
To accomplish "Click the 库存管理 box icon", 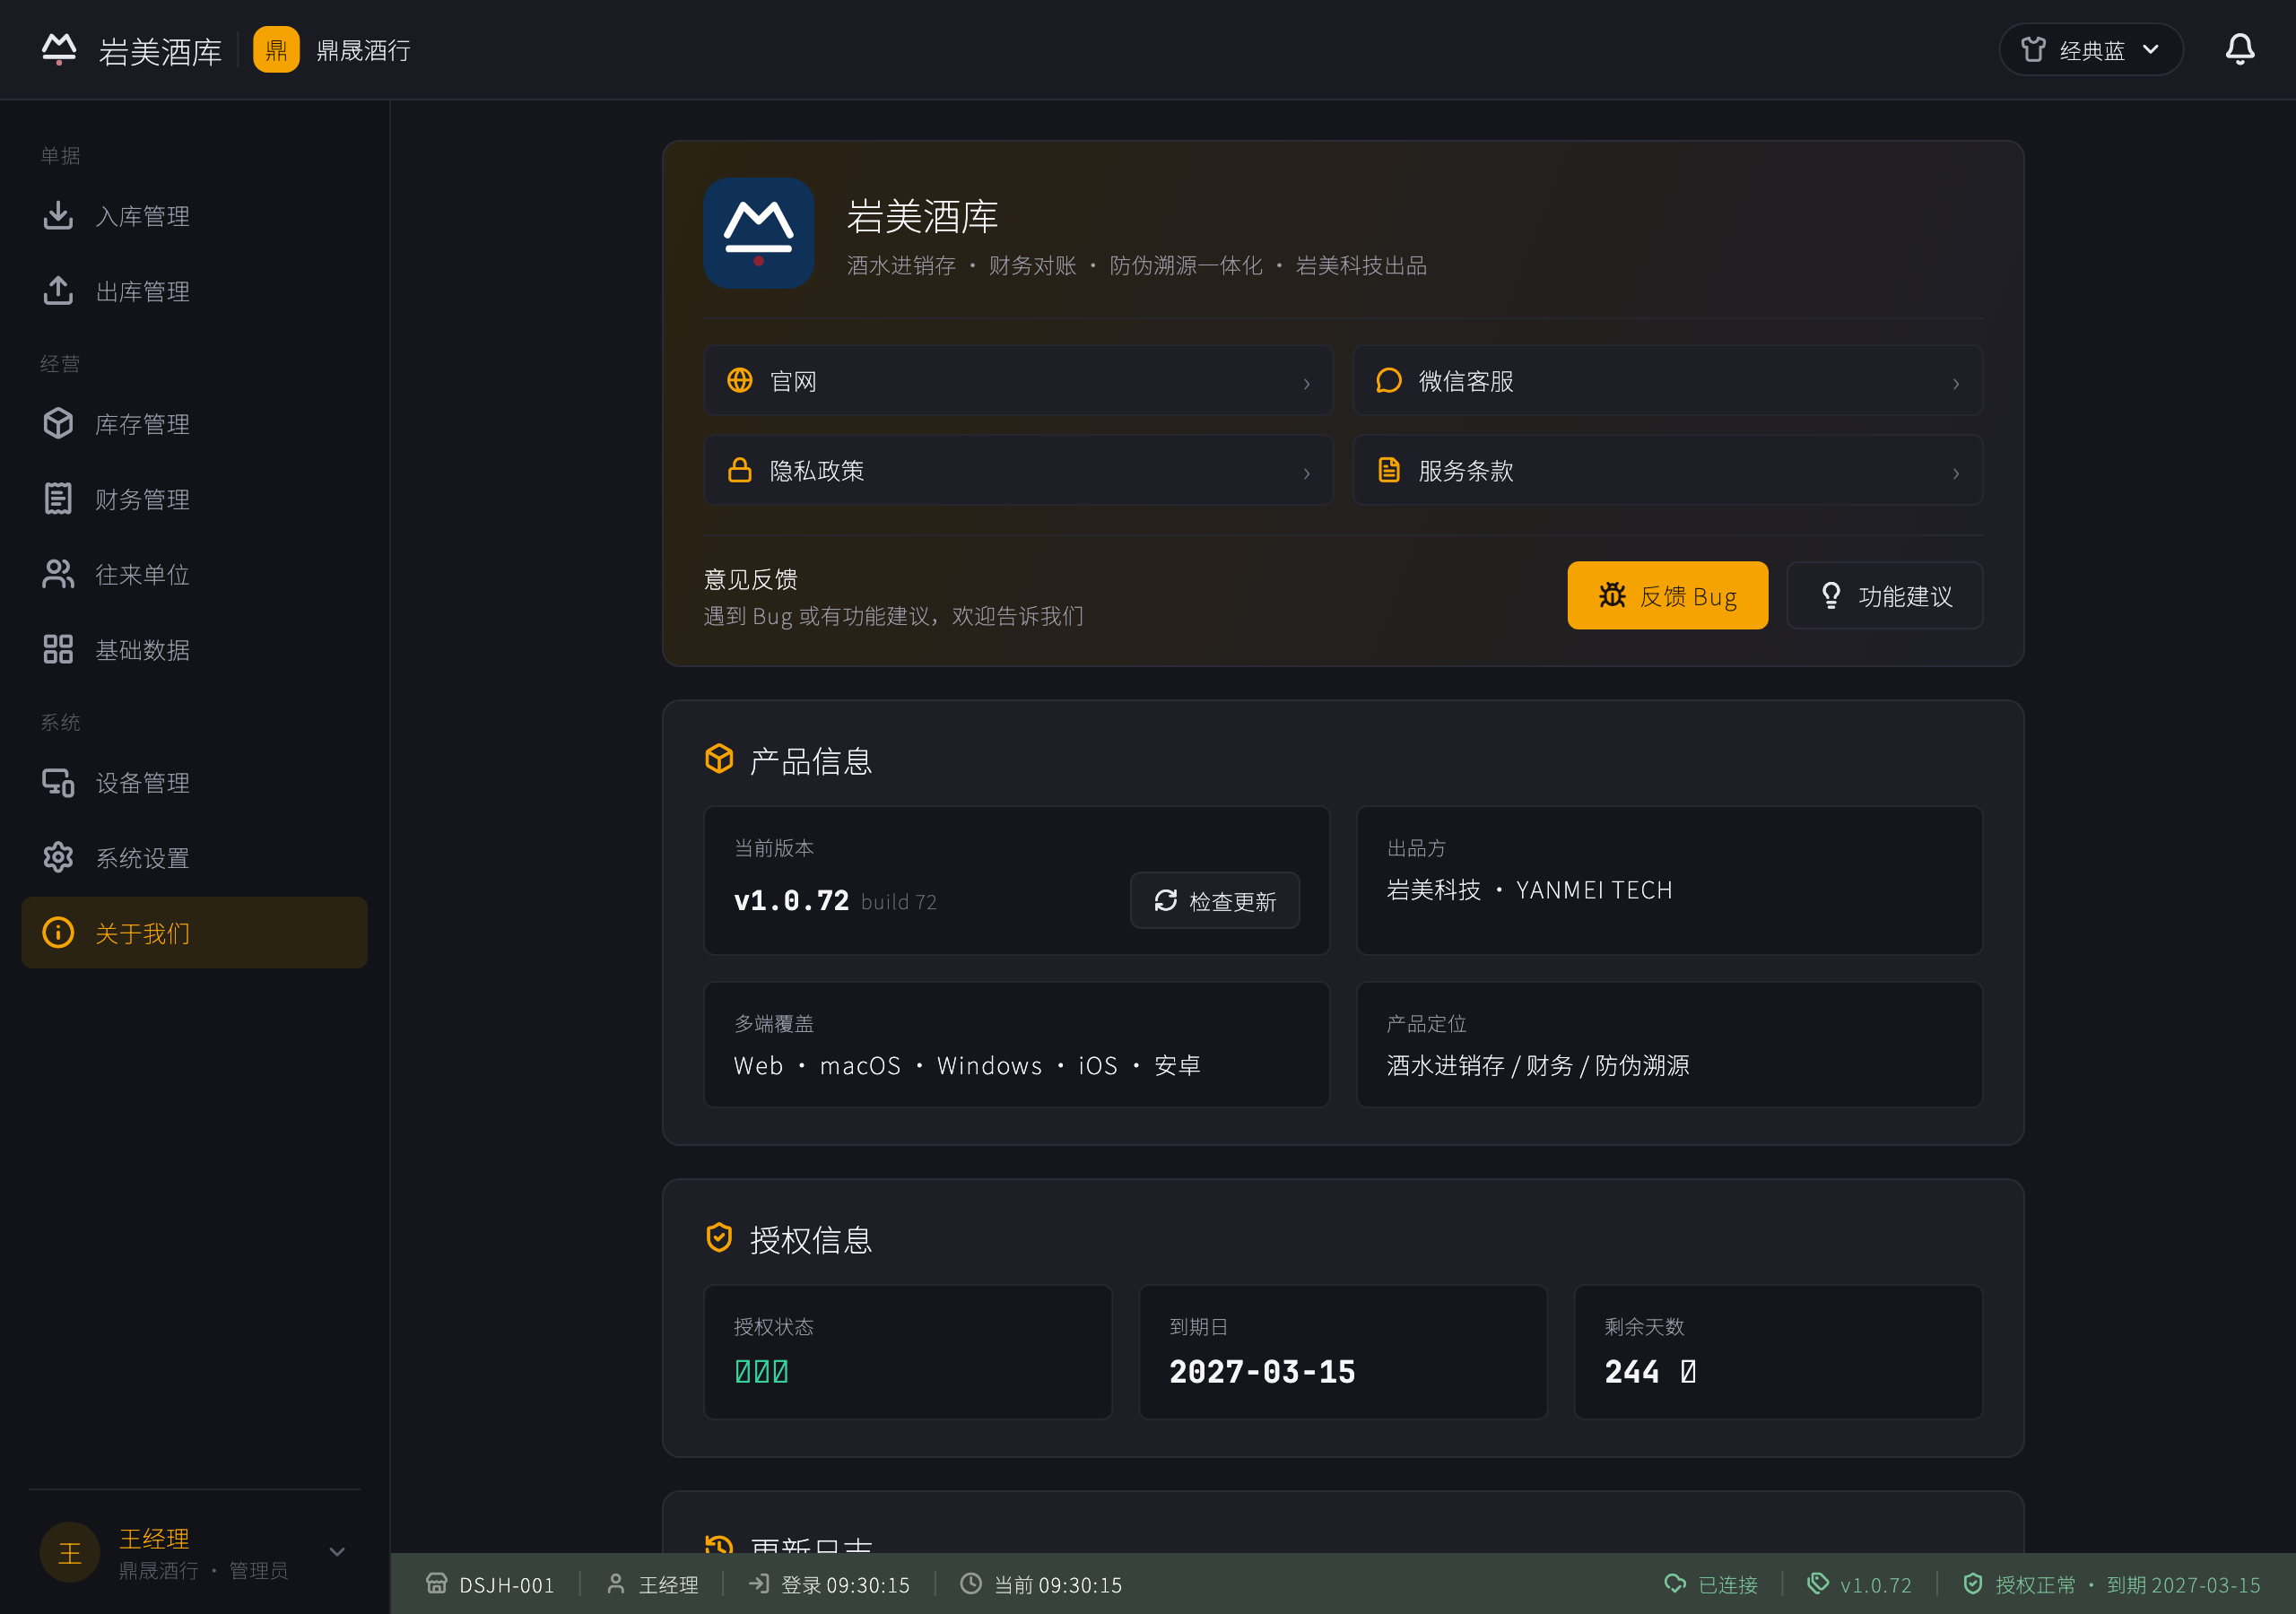I will pyautogui.click(x=58, y=423).
